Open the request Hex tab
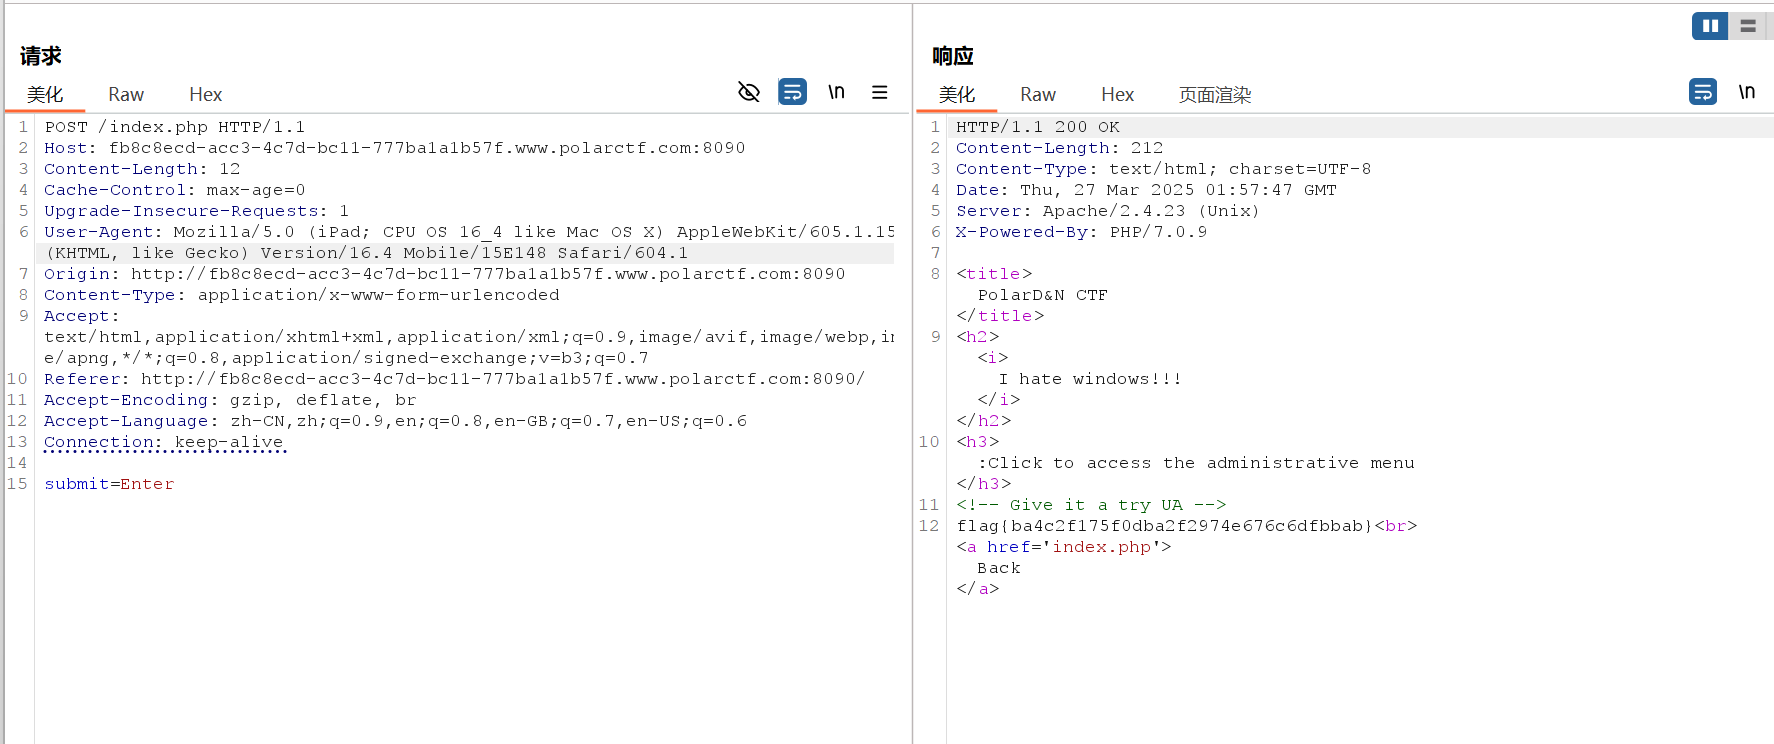 point(205,95)
